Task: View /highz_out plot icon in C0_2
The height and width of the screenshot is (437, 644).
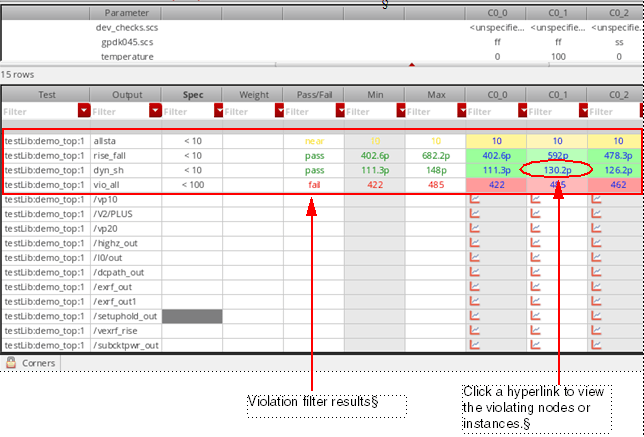Action: [596, 243]
